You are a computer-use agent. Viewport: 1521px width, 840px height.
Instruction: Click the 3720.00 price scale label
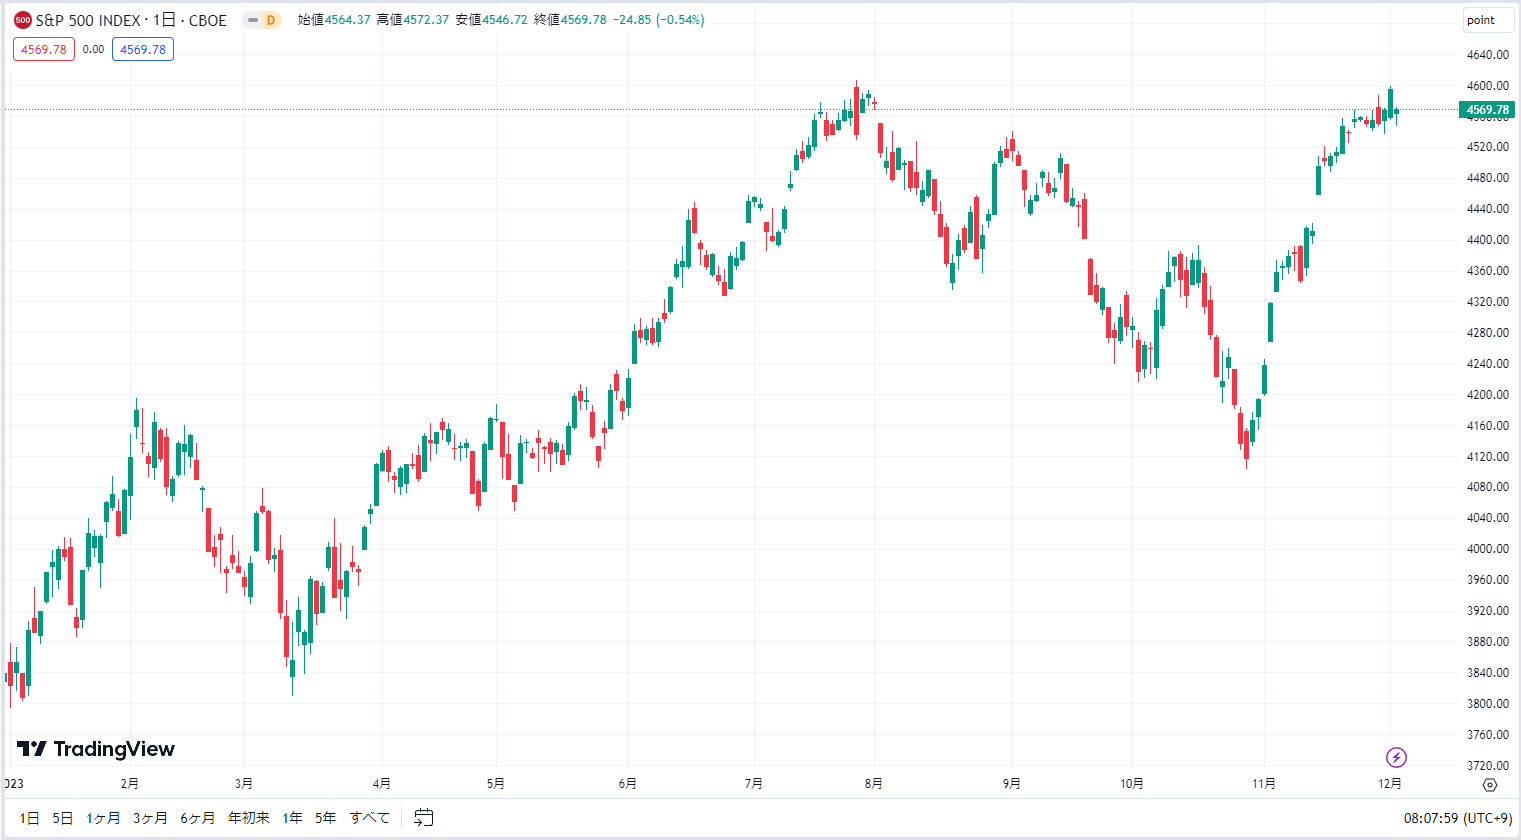pyautogui.click(x=1487, y=766)
